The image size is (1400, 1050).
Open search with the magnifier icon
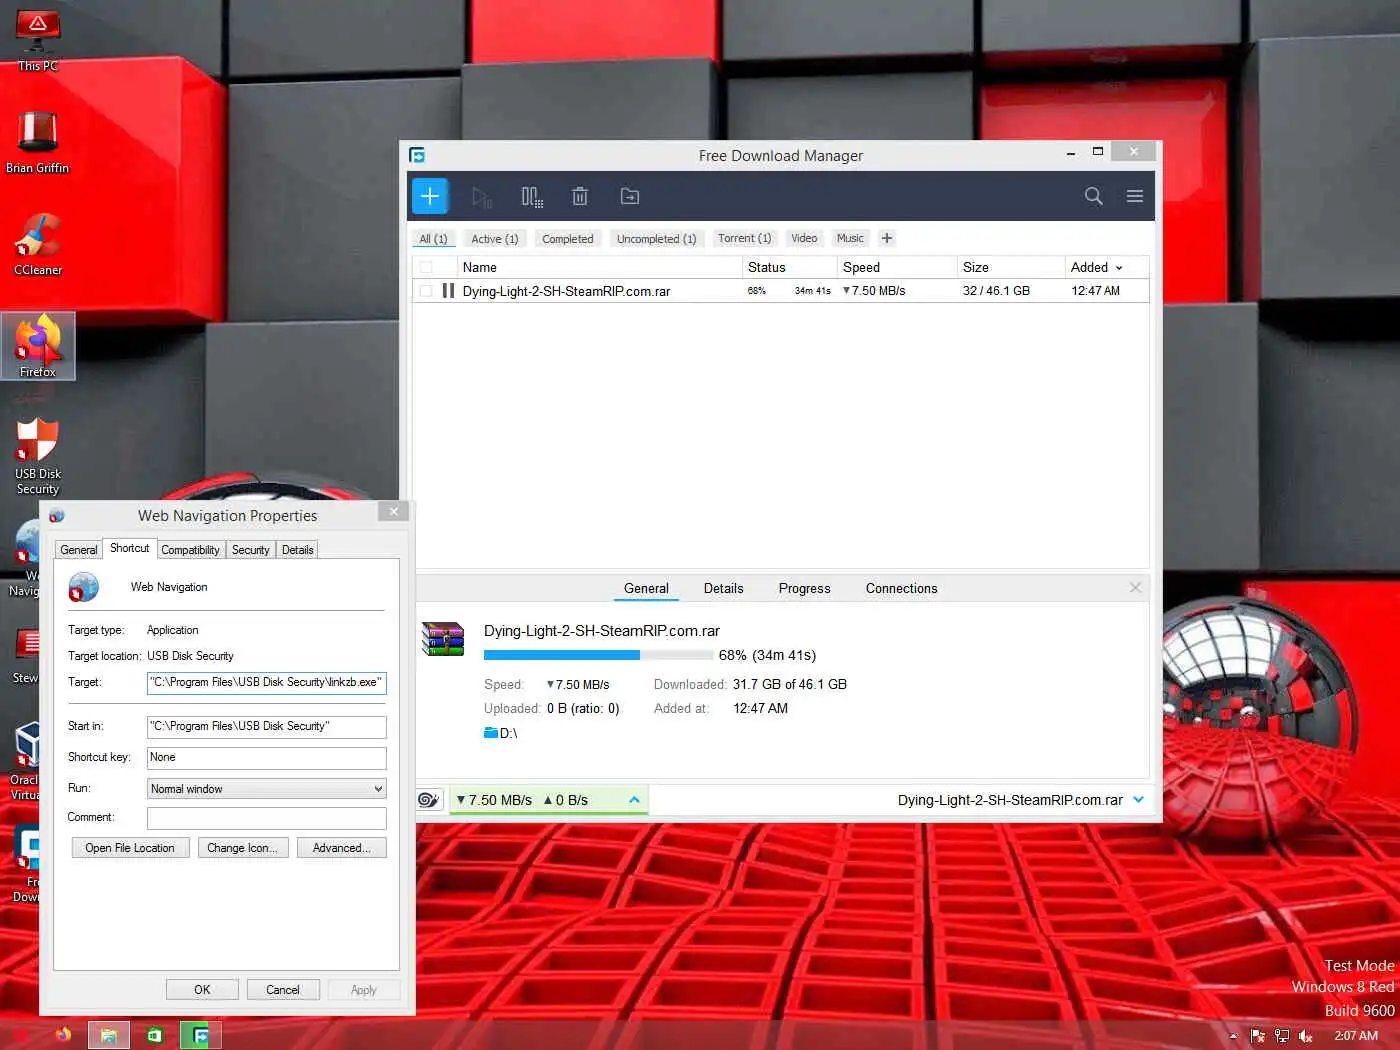(1094, 196)
